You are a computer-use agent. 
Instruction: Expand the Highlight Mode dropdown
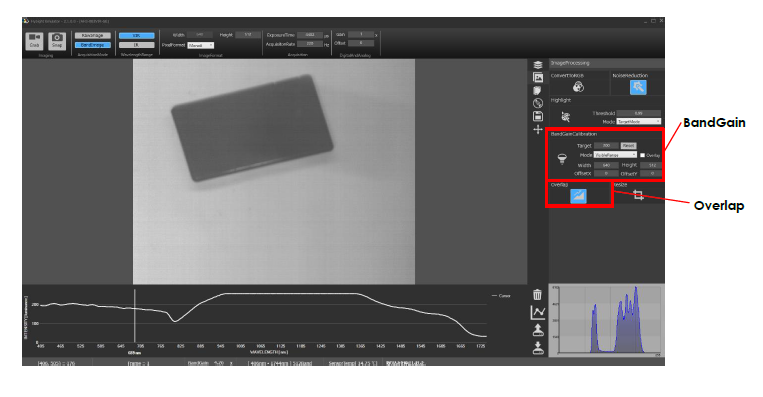pos(638,122)
